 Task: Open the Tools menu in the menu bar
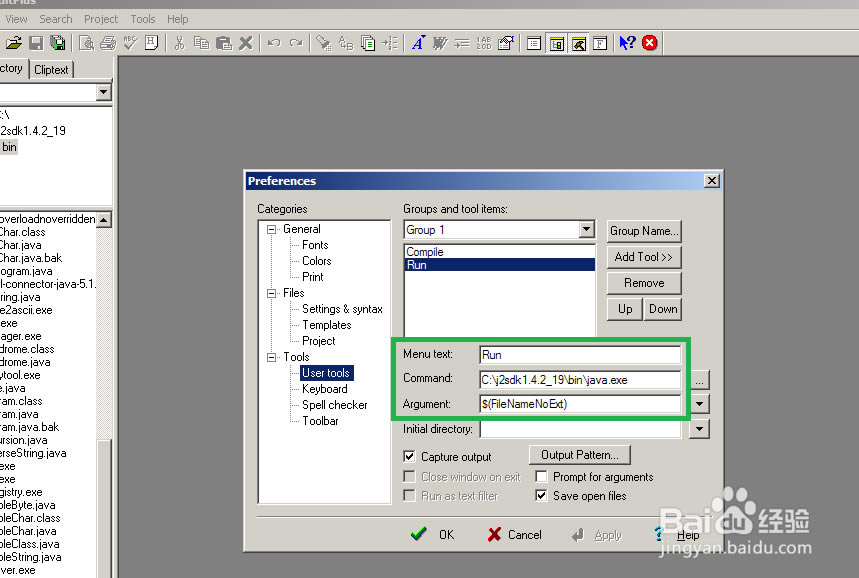pos(143,19)
